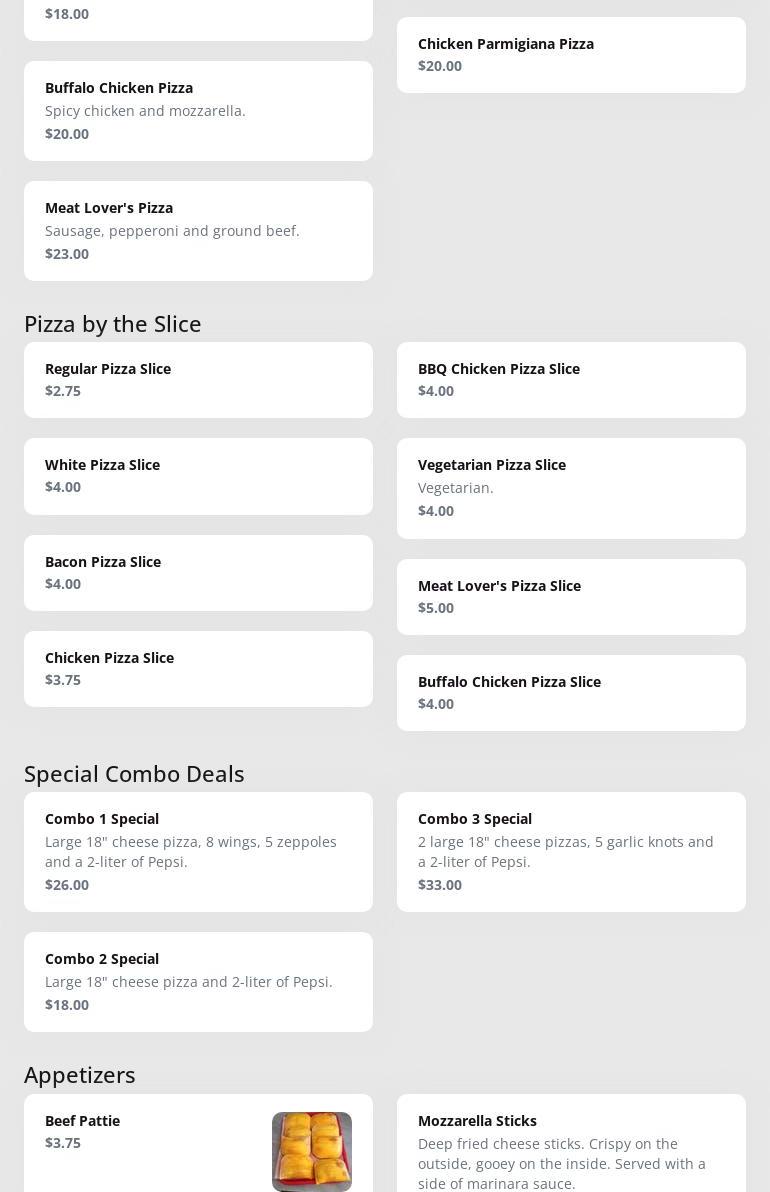Open Vegetarian Pizza Slice details
Screen dimensions: 770x1192
coord(571,488)
